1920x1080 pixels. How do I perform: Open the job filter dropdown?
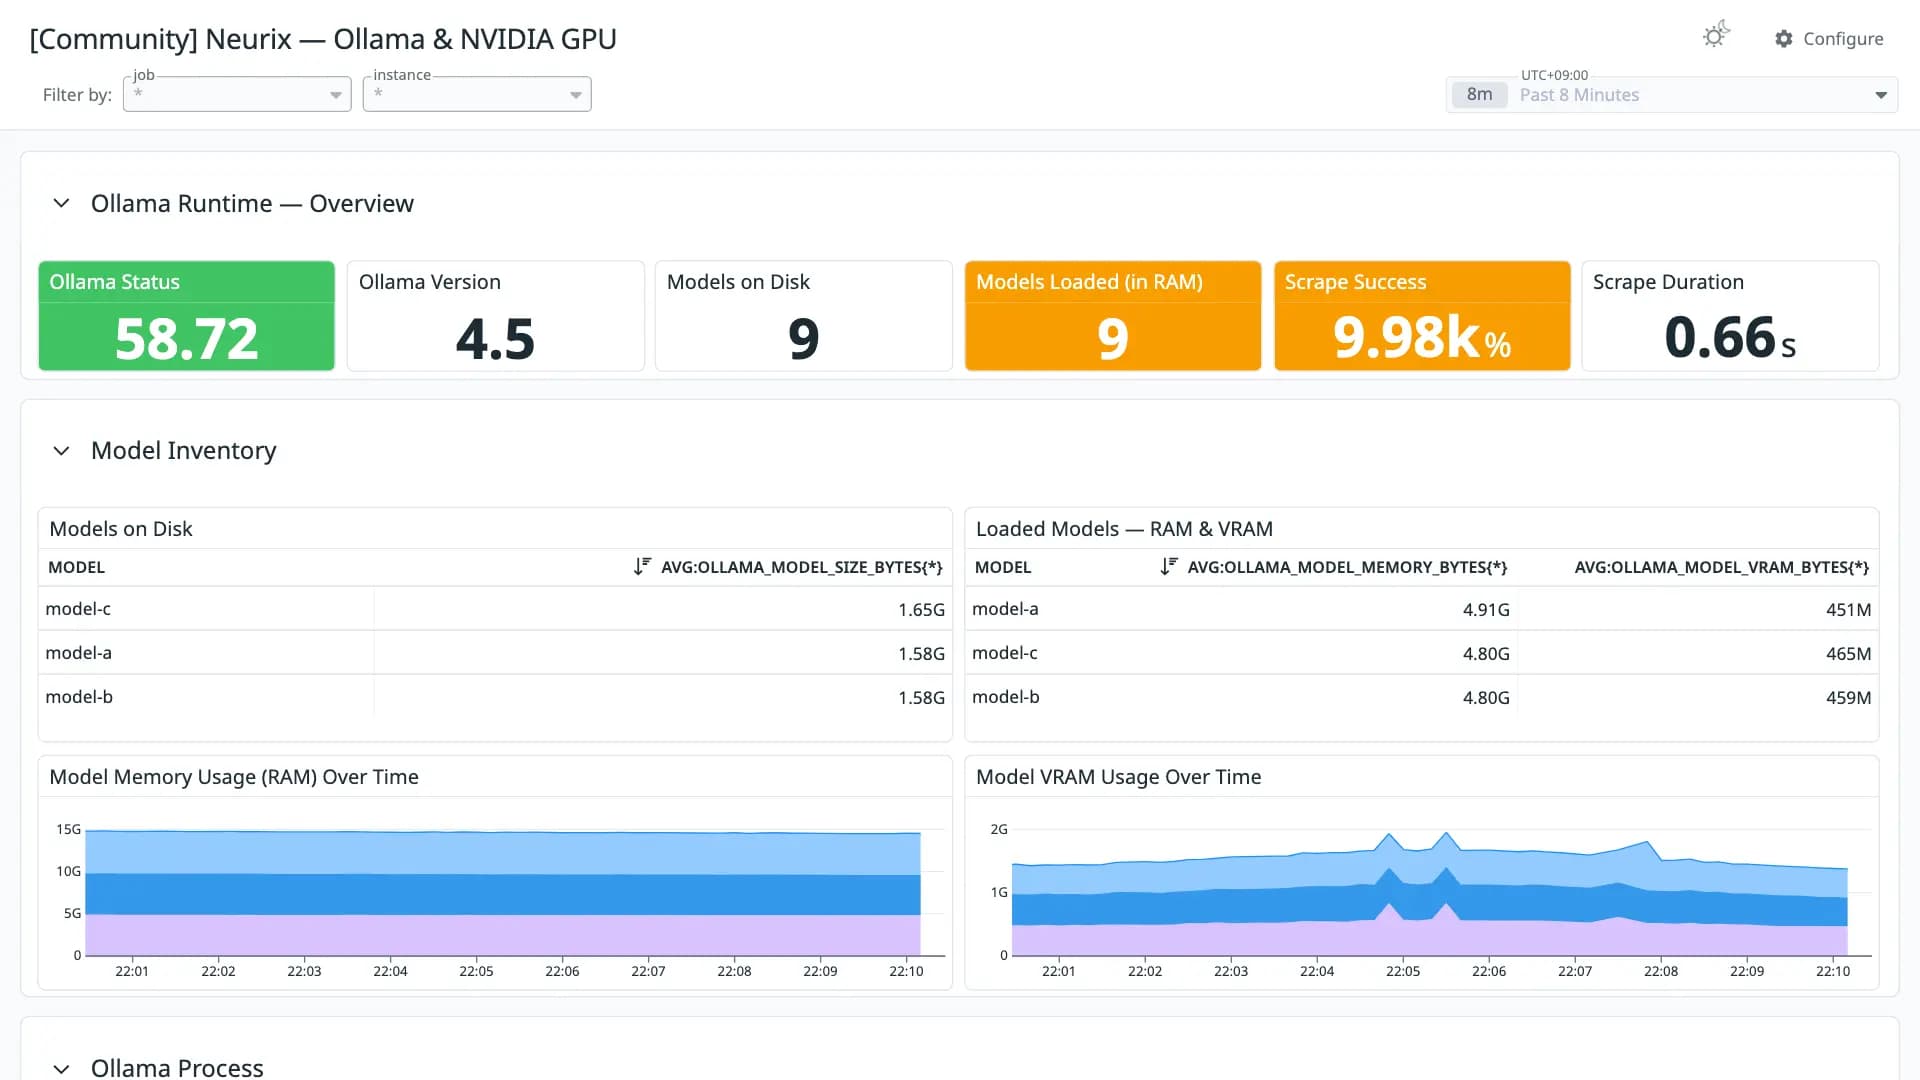coord(237,94)
